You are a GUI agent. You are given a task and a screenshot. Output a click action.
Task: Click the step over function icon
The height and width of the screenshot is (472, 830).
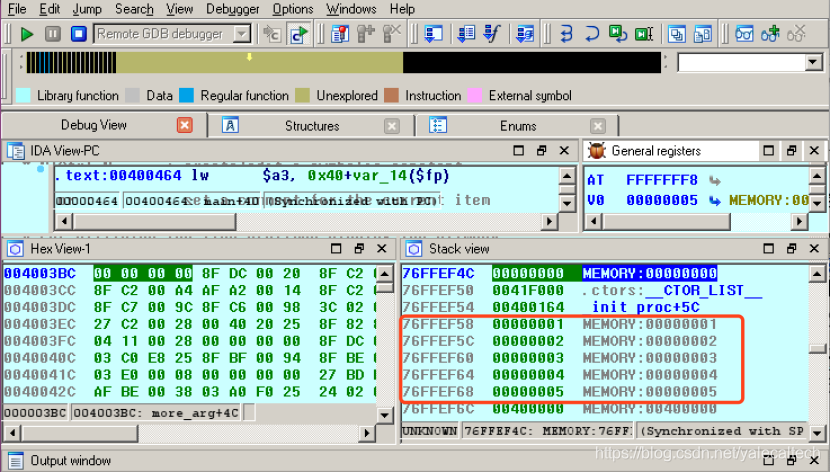tap(493, 34)
